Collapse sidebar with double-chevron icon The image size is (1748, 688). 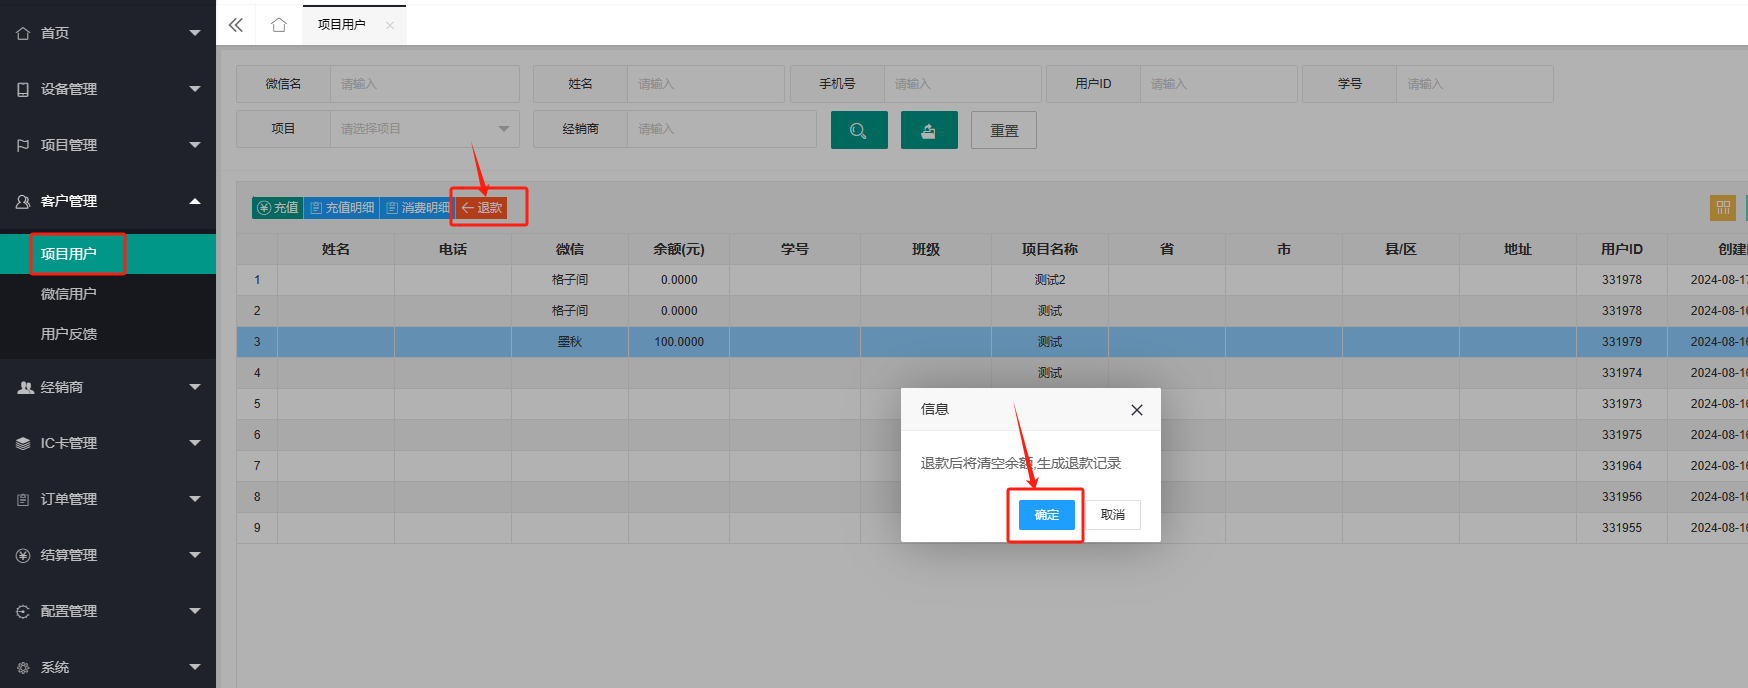click(236, 25)
